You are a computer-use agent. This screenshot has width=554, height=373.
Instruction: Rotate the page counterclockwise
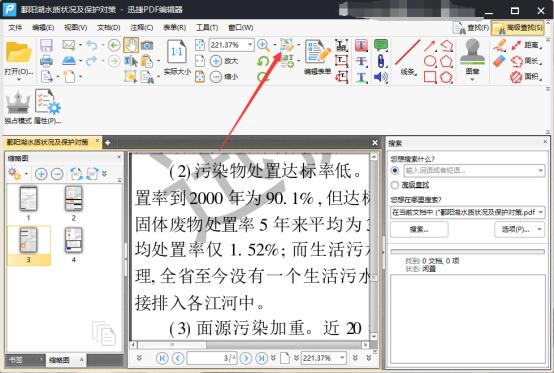[x=263, y=61]
